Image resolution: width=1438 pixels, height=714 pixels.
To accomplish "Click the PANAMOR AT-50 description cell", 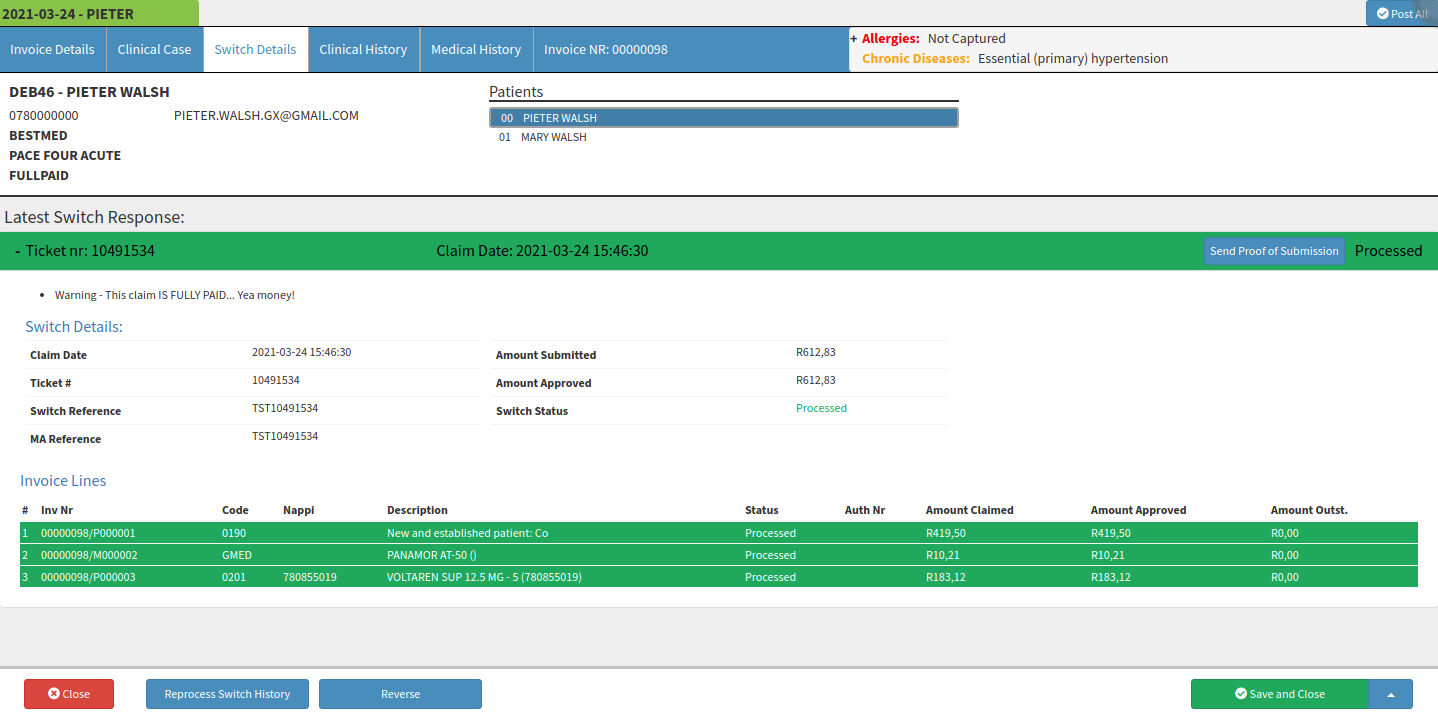I will [431, 555].
